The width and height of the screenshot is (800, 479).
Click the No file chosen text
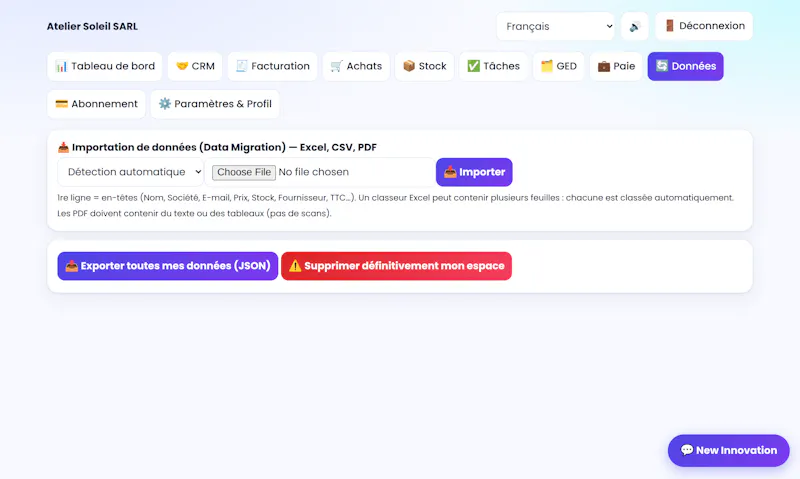pyautogui.click(x=314, y=172)
